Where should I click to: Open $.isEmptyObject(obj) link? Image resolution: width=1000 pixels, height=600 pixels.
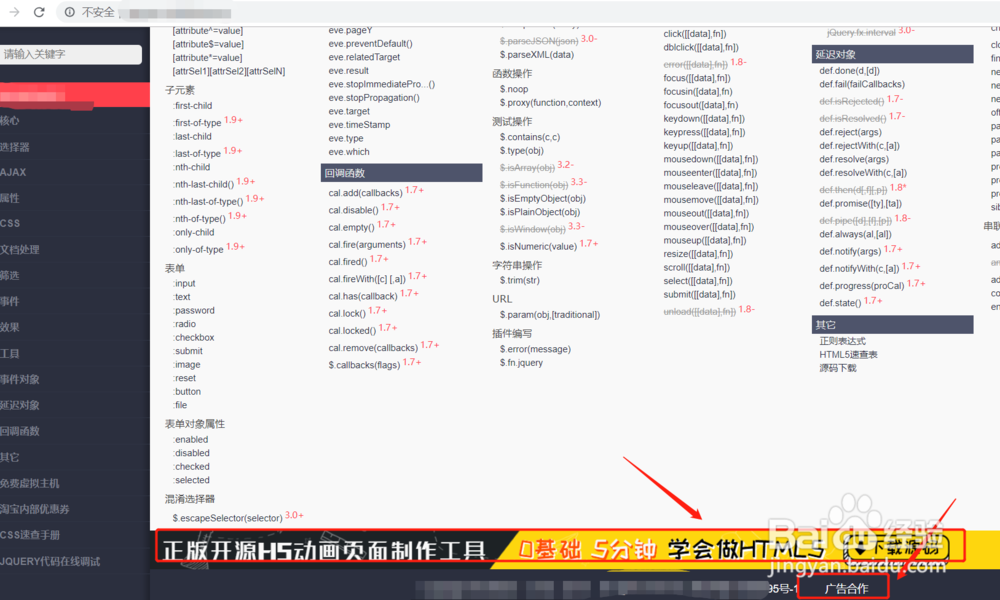click(543, 198)
